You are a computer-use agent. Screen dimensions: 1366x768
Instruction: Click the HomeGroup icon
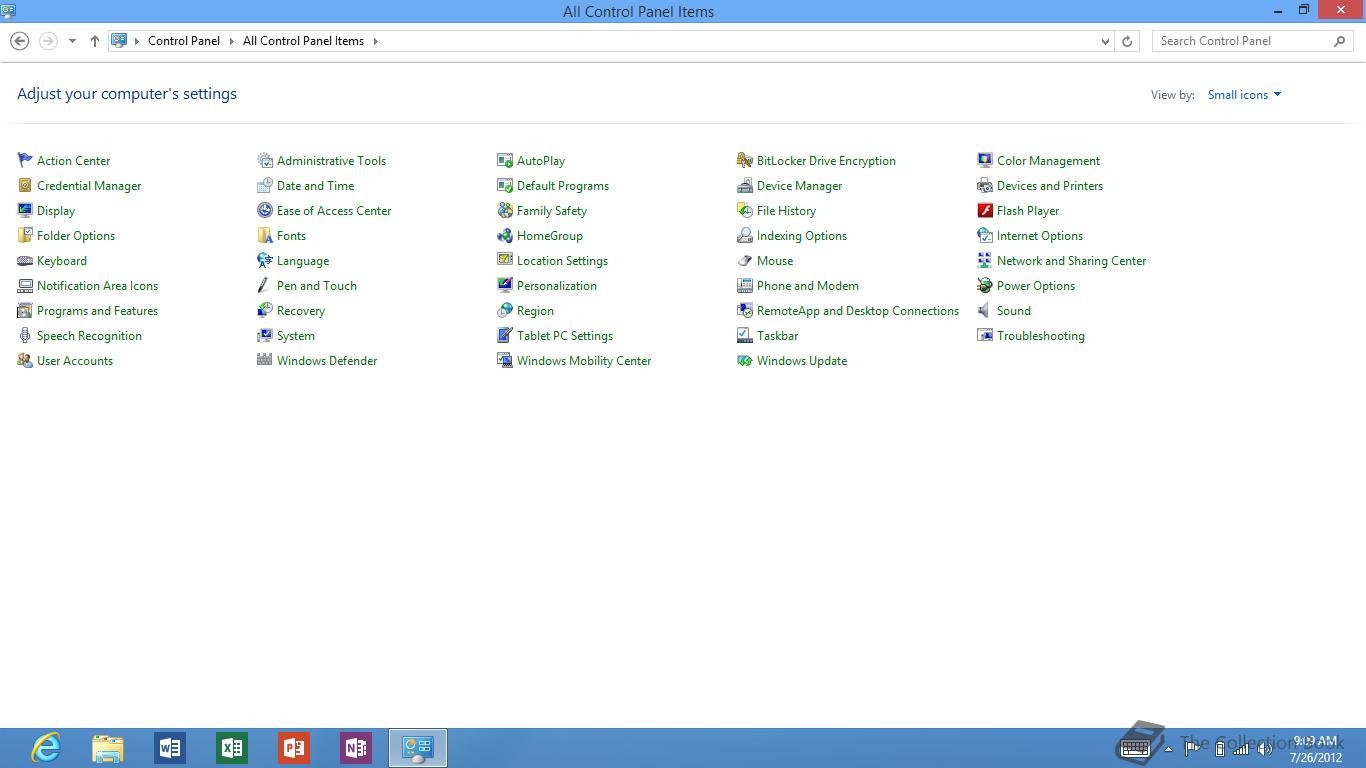pos(505,235)
